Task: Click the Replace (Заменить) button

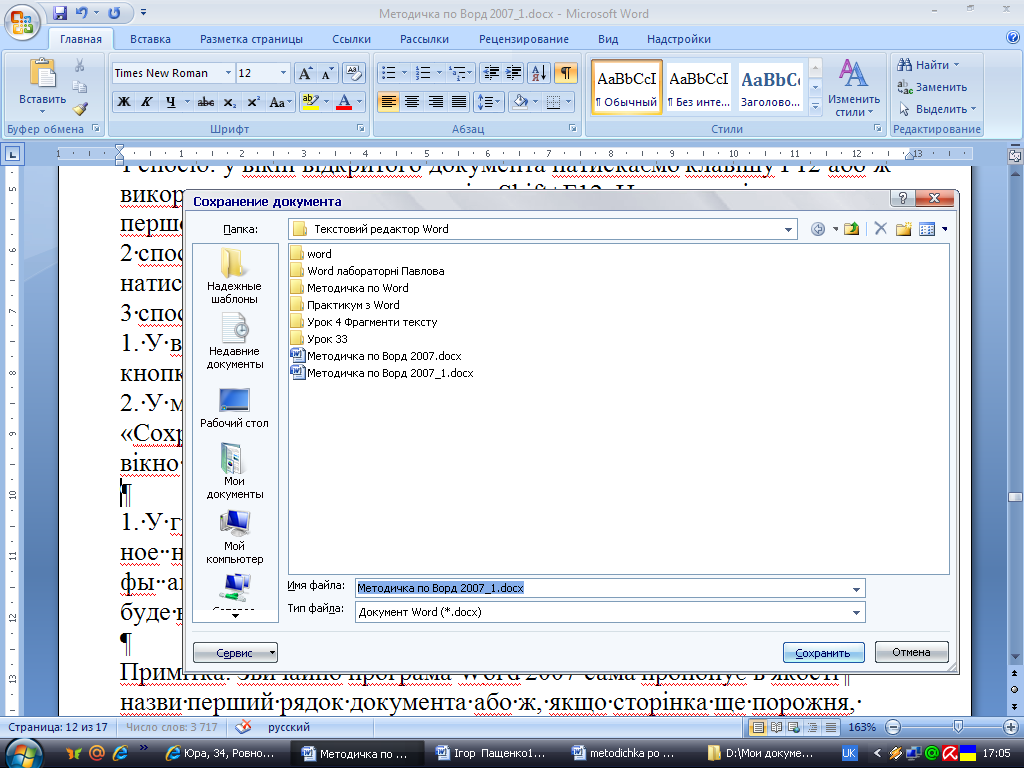Action: [x=932, y=87]
